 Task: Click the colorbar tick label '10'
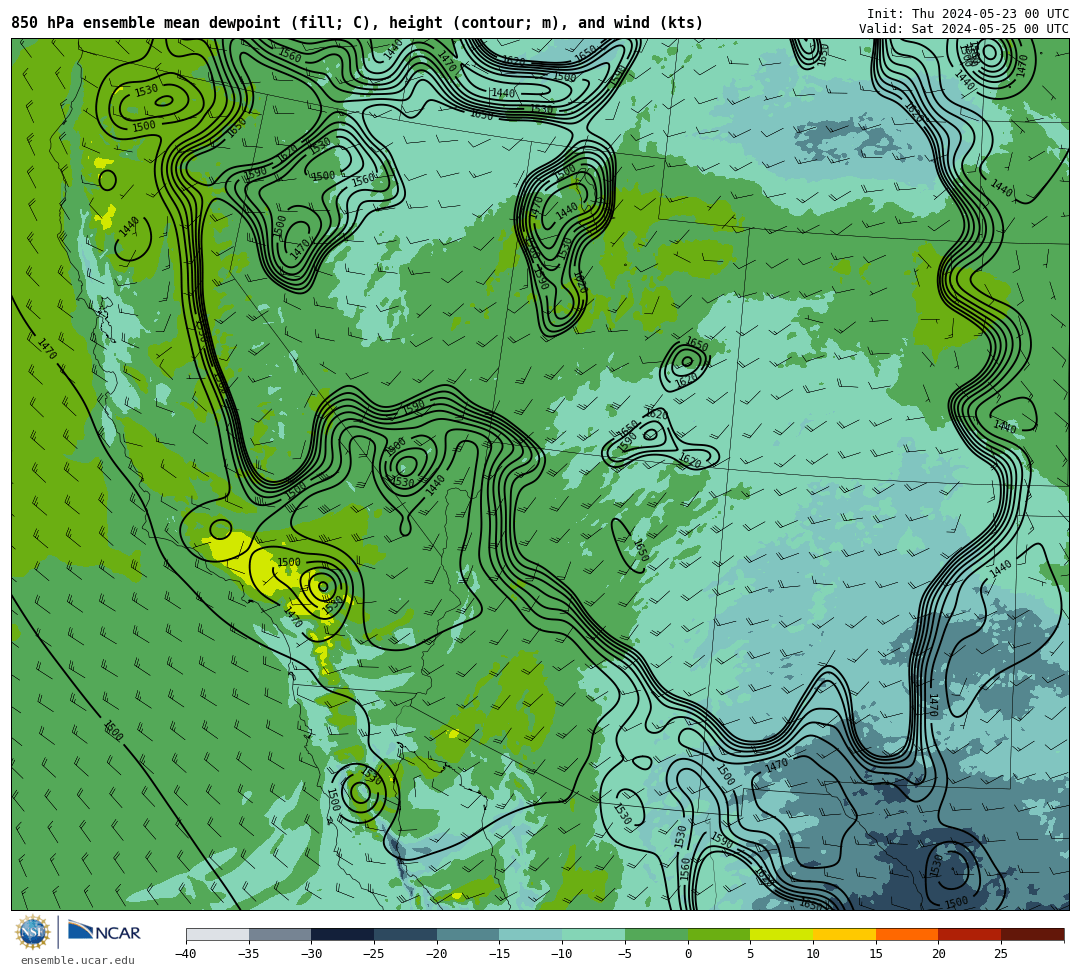click(x=813, y=954)
